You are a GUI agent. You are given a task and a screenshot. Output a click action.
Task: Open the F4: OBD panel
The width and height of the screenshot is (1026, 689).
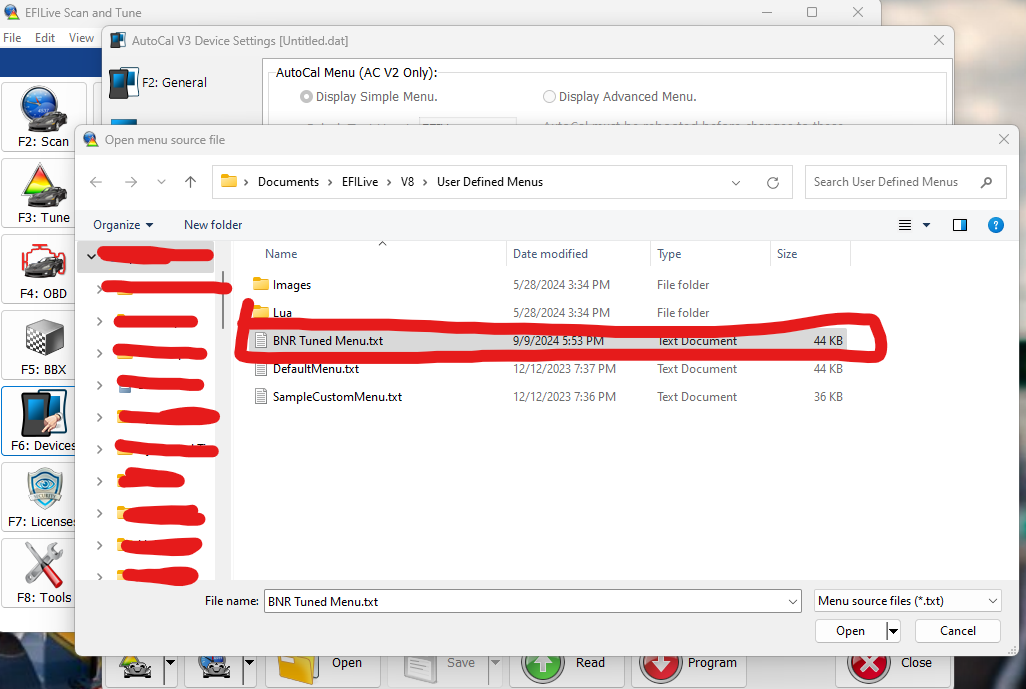pos(43,270)
